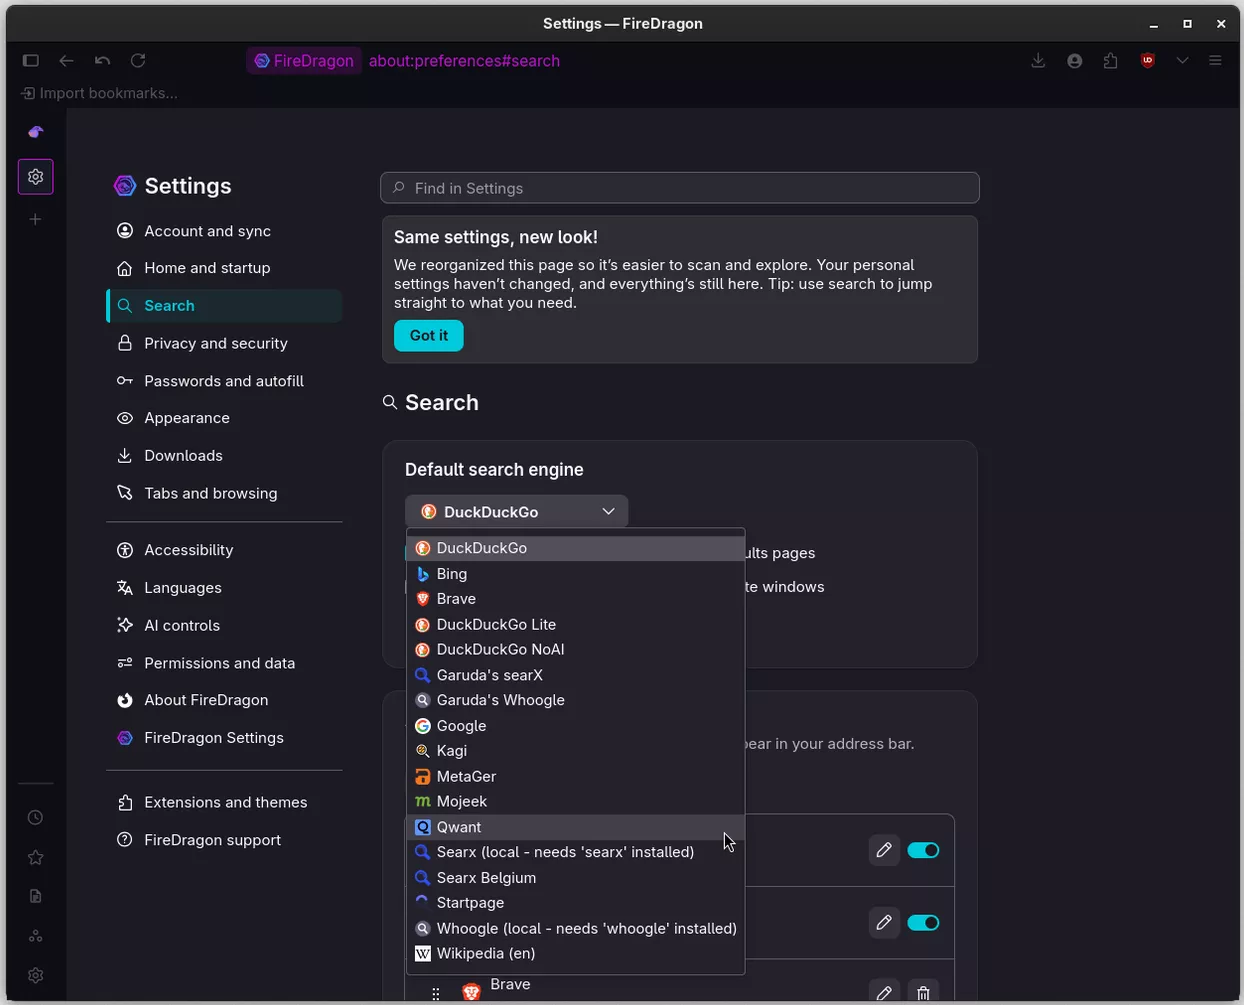
Task: Choose Startpage engine
Action: click(575, 903)
